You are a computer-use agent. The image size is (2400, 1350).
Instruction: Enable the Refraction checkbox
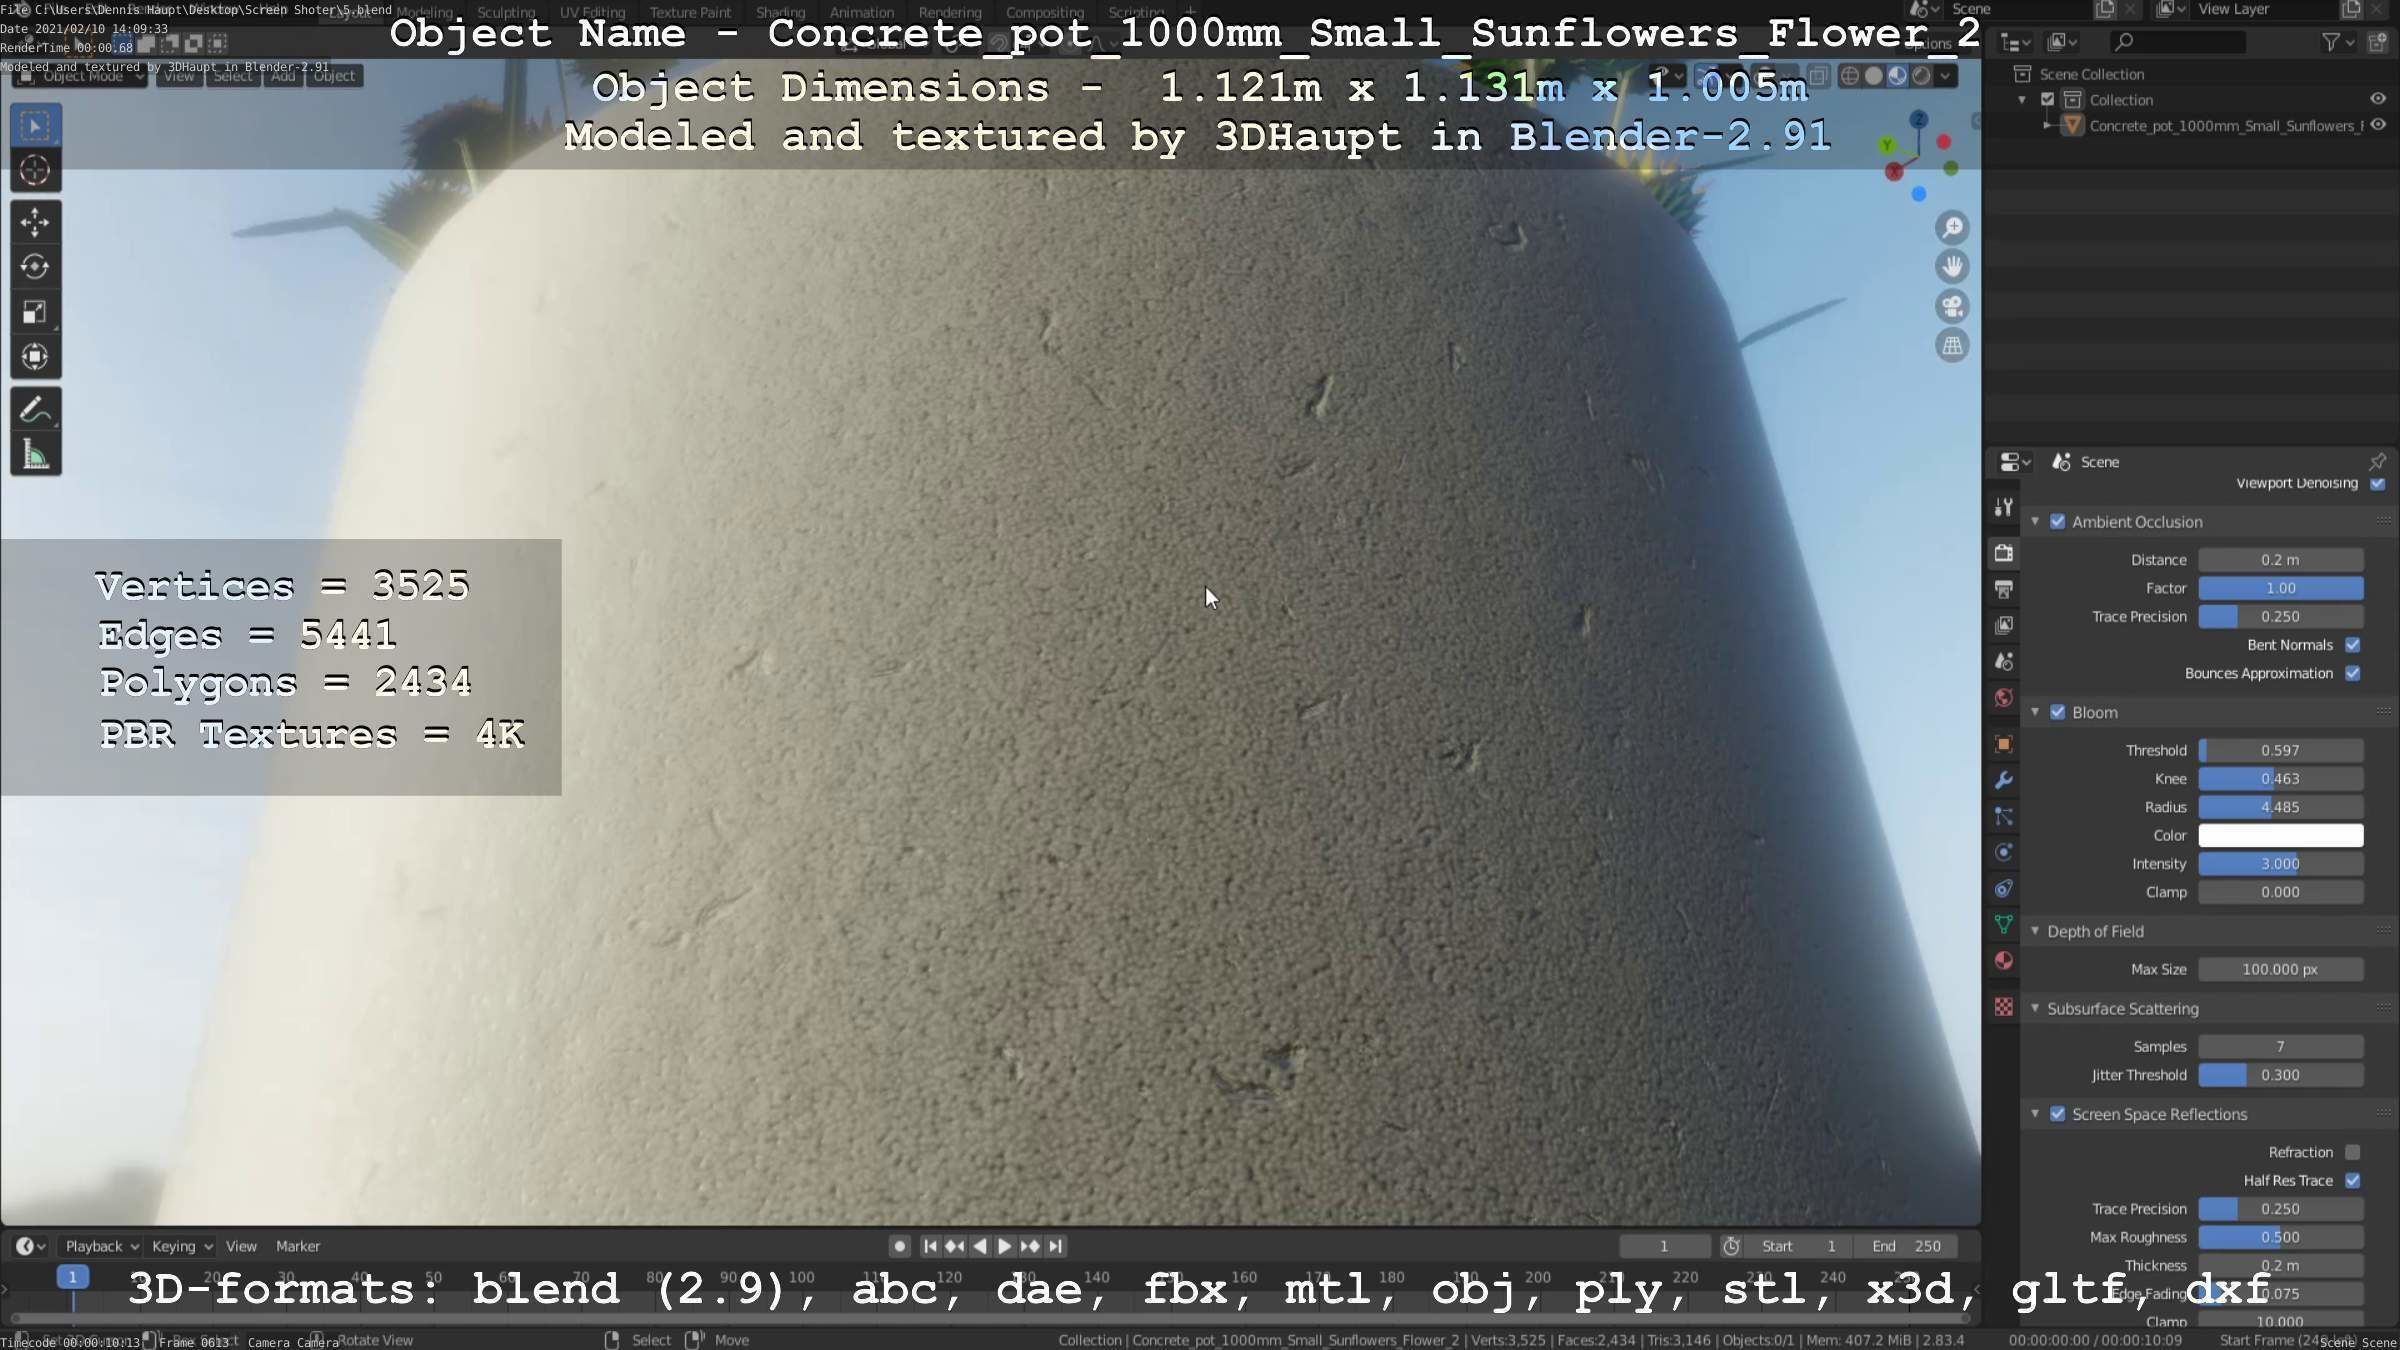(2353, 1152)
